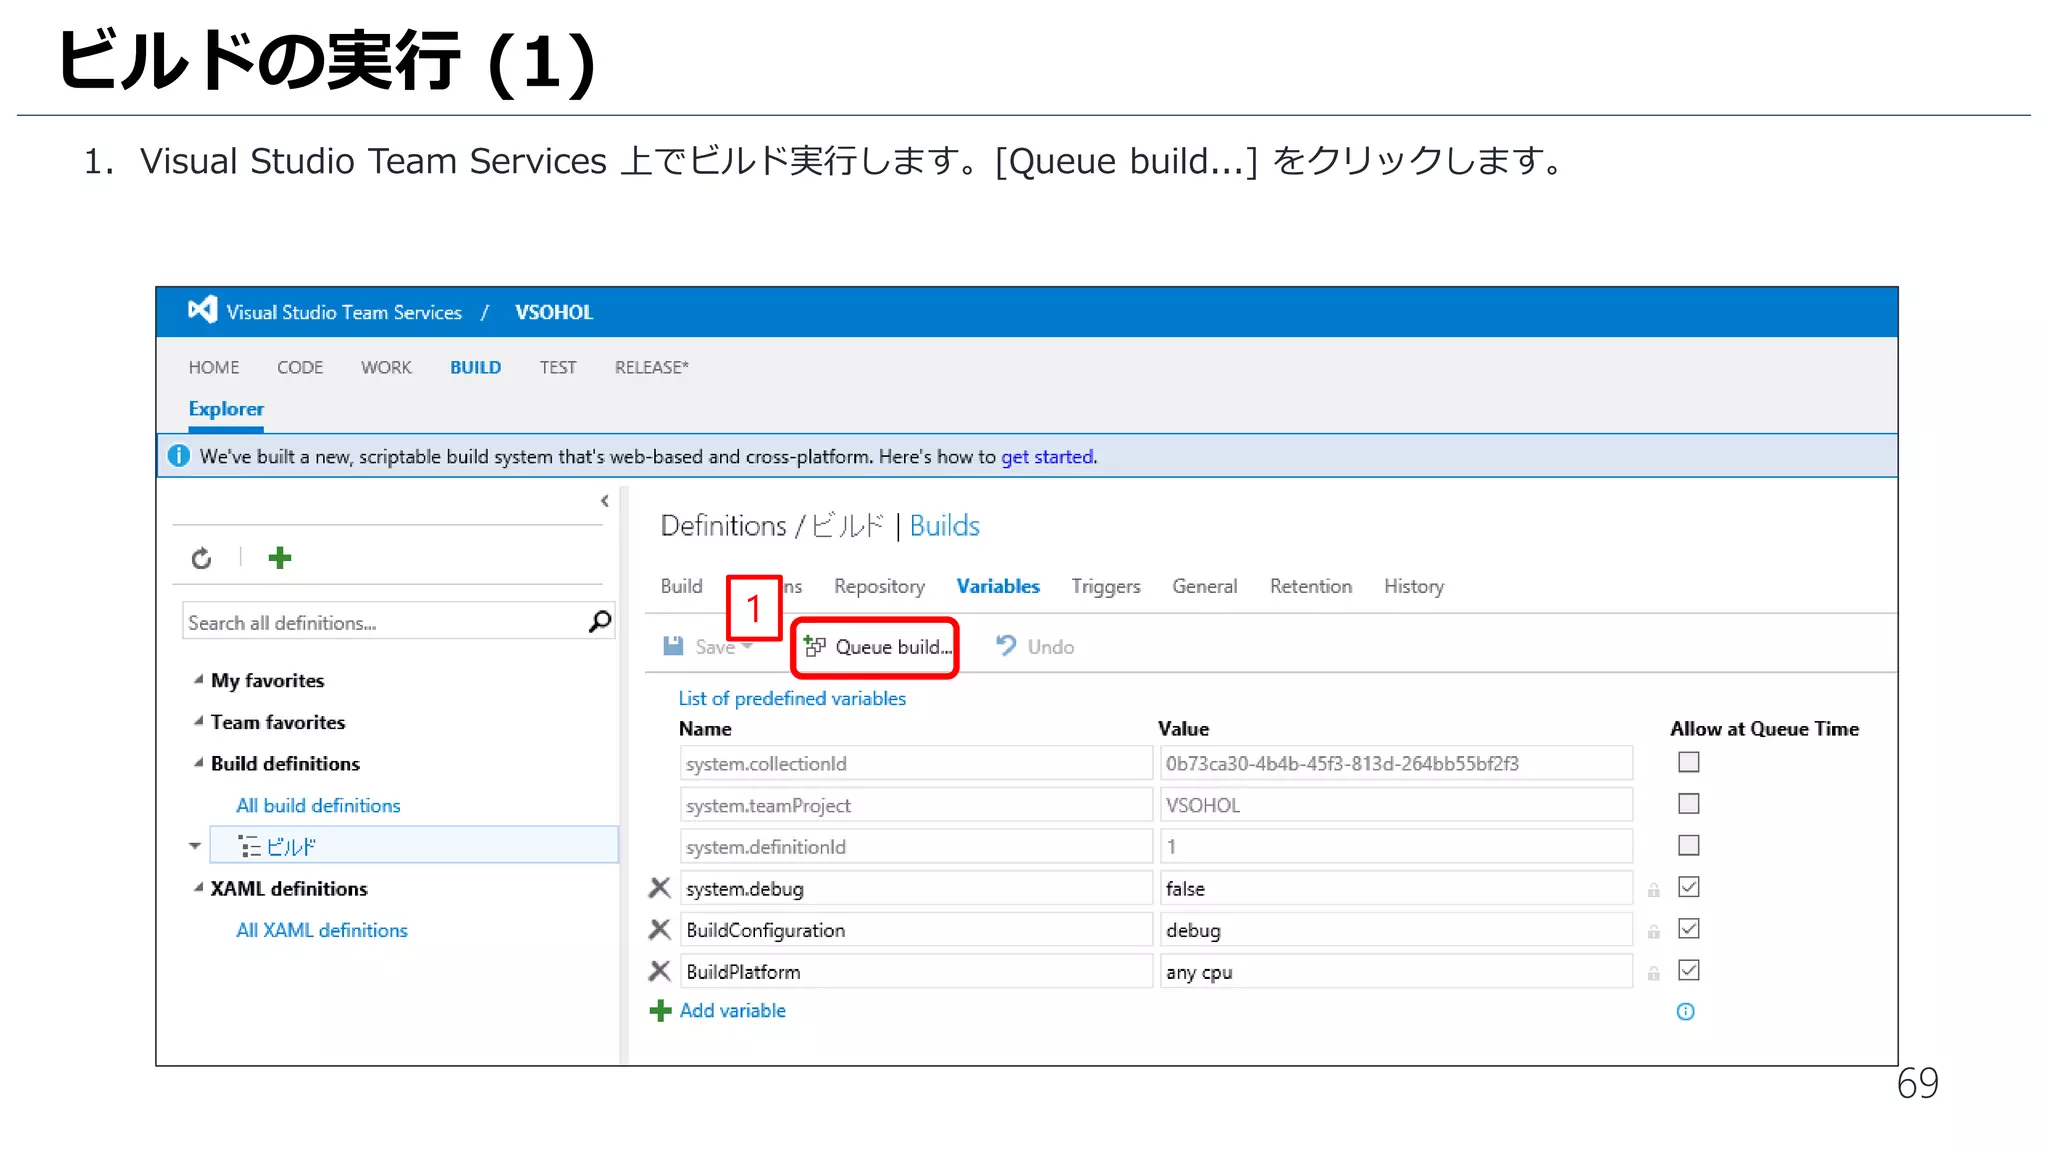Switch to the Retention tab
This screenshot has height=1152, width=2048.
1311,586
